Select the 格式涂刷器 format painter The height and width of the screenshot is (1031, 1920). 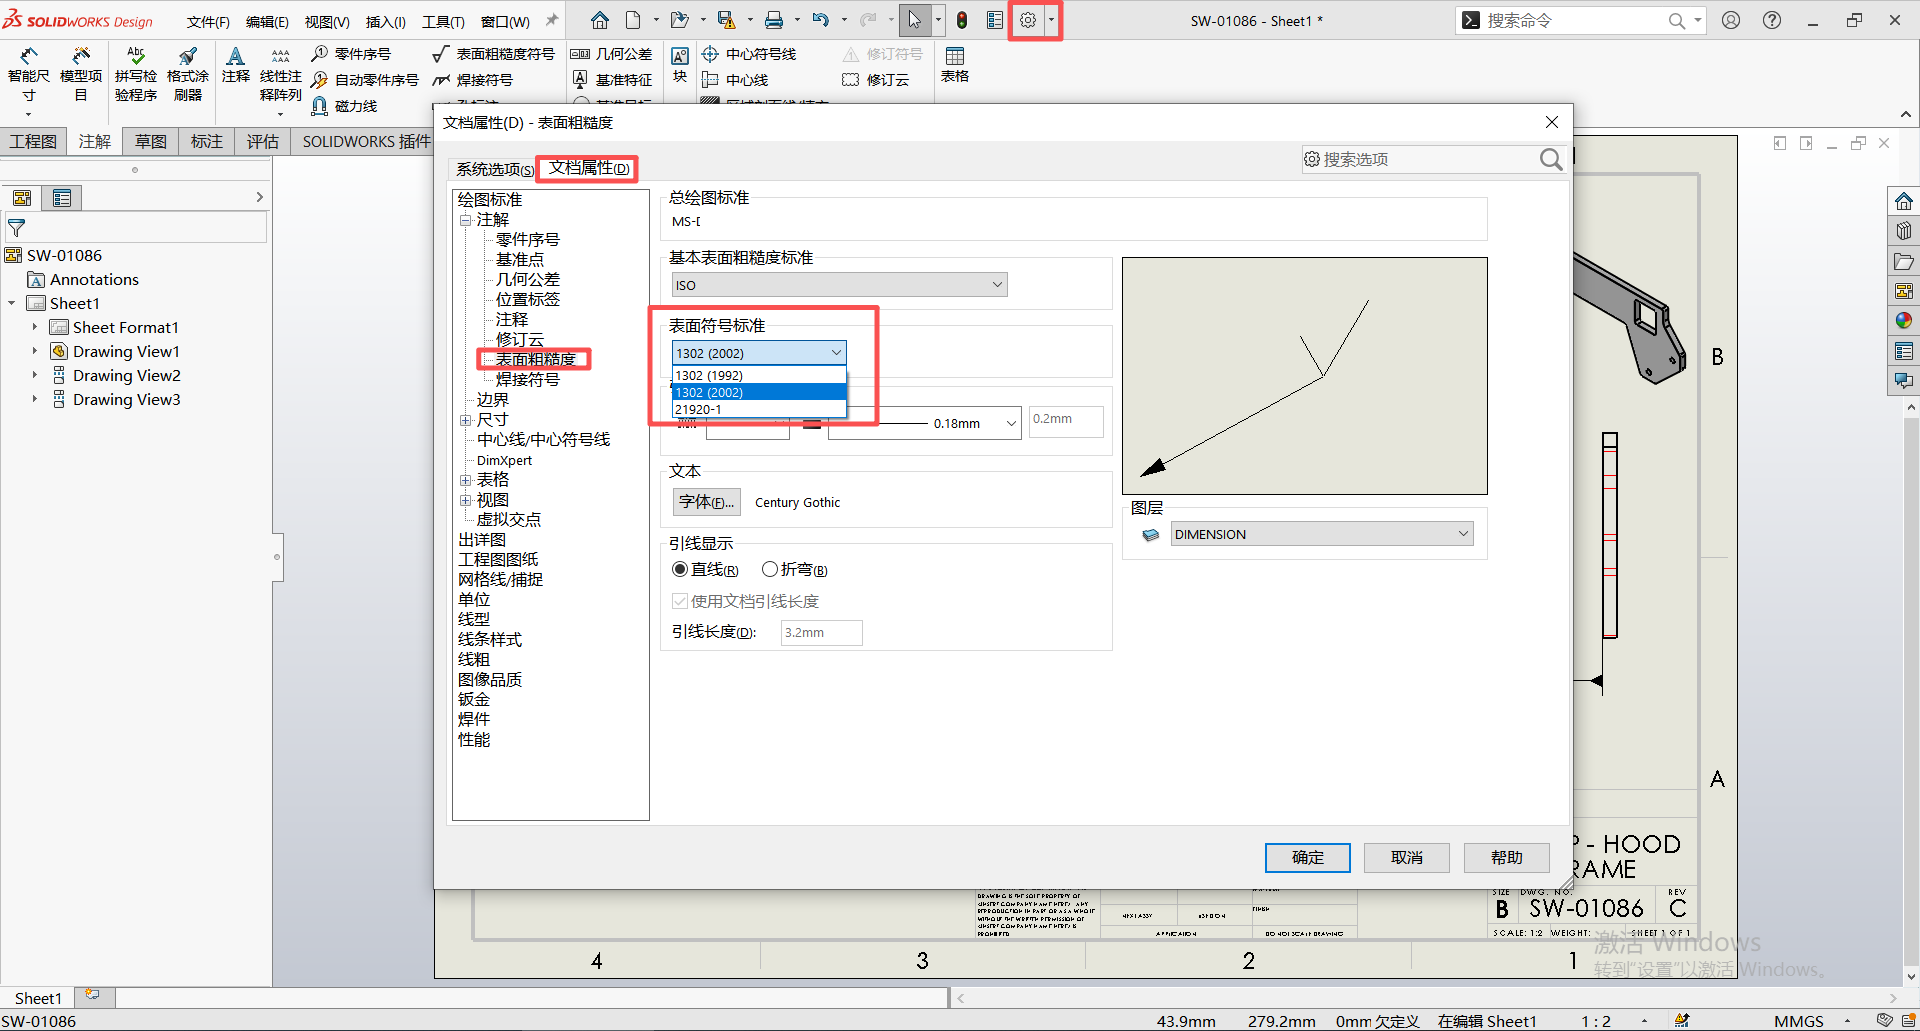point(188,74)
